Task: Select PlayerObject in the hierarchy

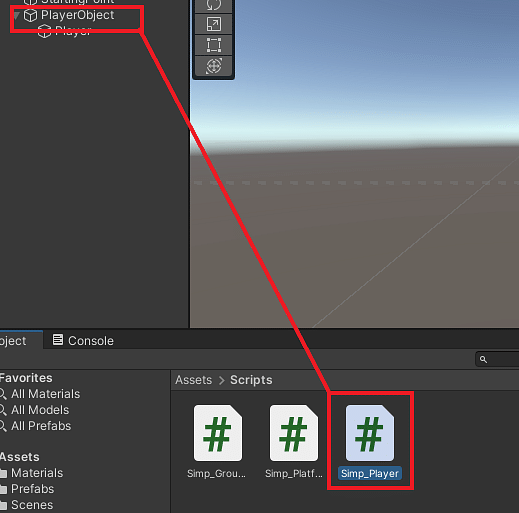Action: click(x=77, y=15)
